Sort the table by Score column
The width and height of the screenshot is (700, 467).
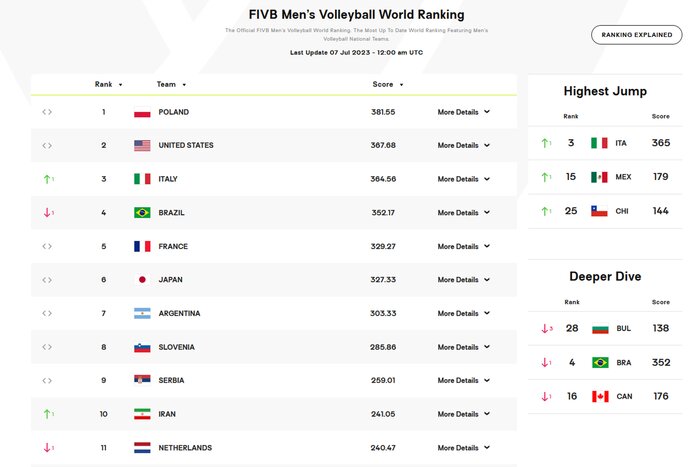(387, 85)
